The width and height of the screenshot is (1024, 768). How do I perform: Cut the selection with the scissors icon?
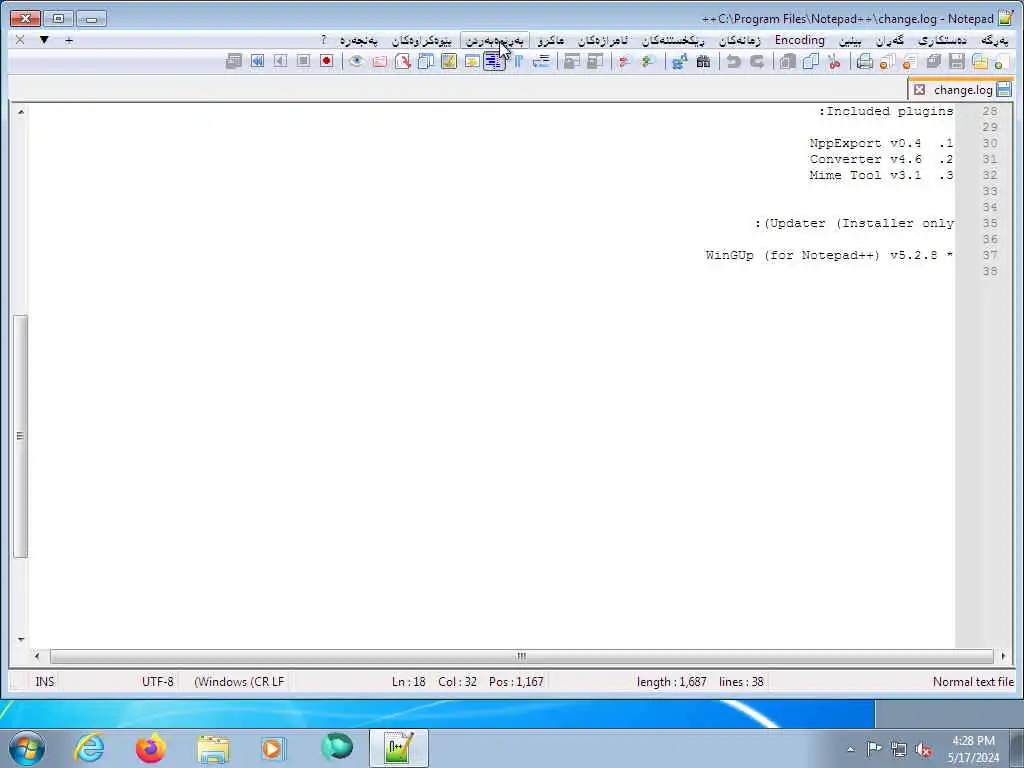click(x=834, y=62)
